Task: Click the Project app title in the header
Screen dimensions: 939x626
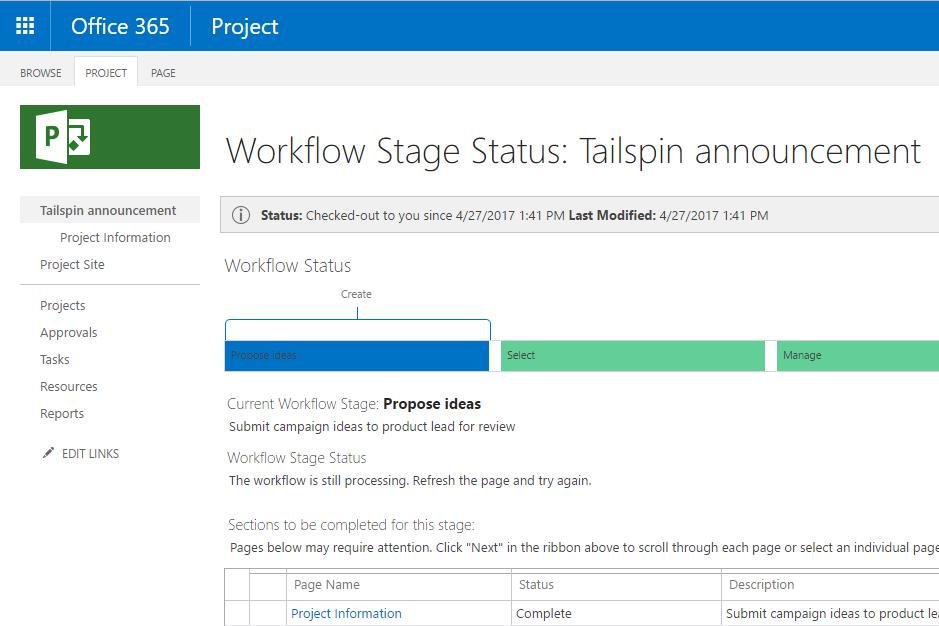Action: pyautogui.click(x=245, y=26)
